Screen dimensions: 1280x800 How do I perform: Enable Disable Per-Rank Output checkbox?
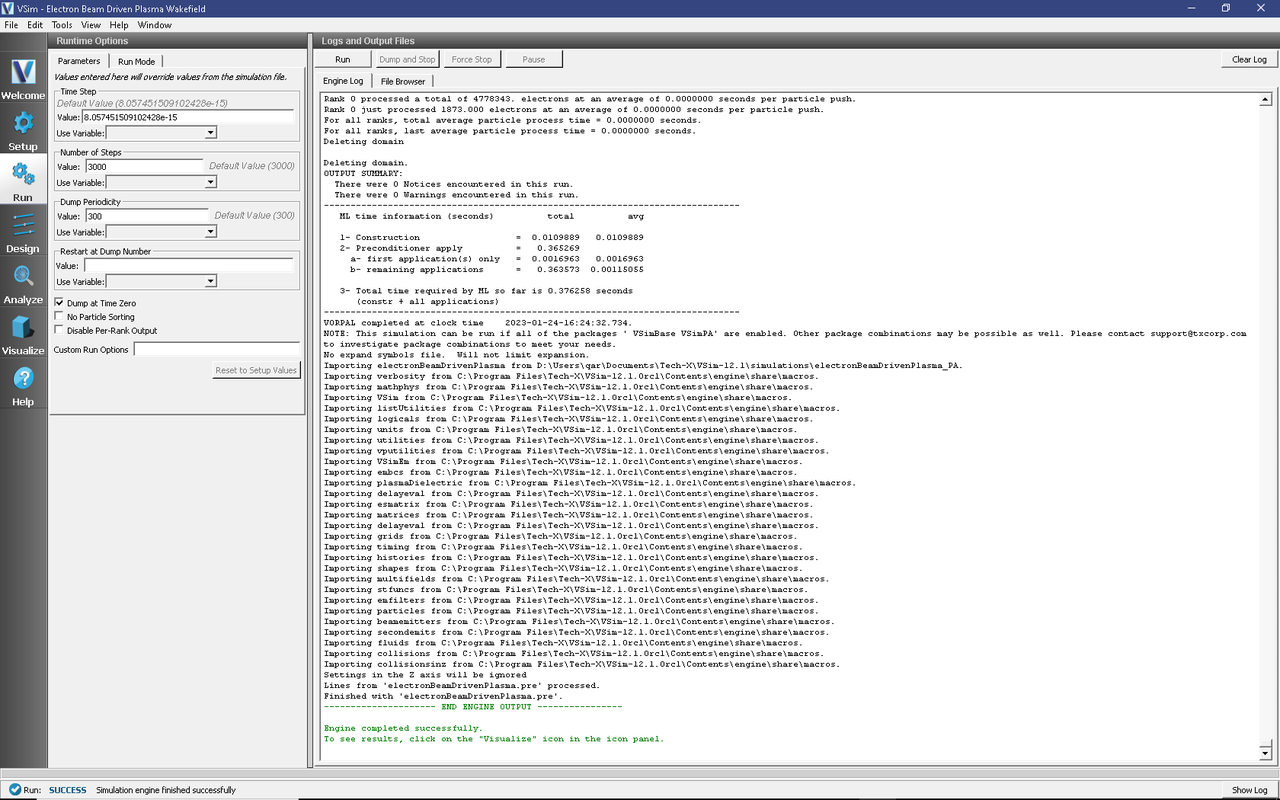tap(59, 330)
